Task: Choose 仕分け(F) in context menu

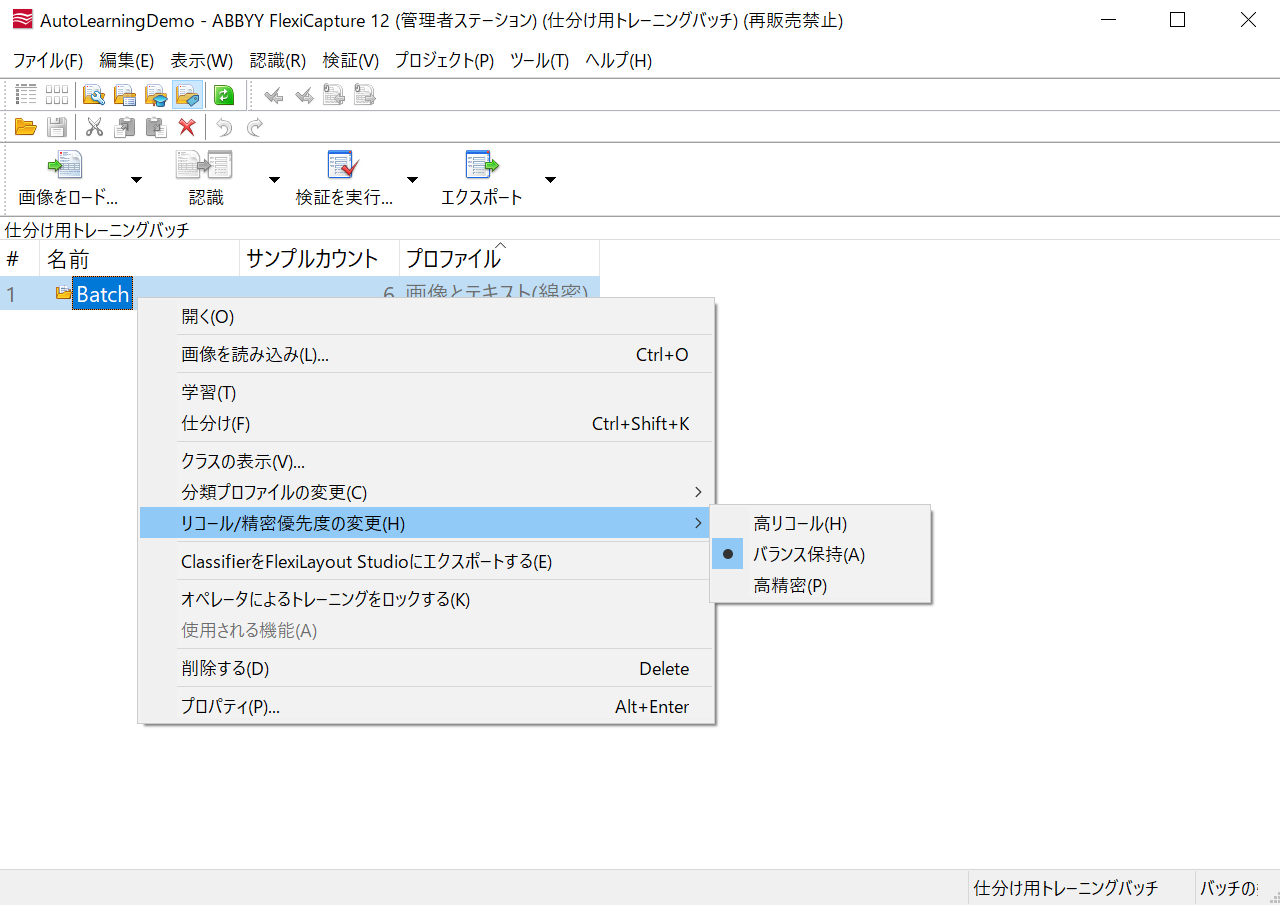Action: [x=427, y=423]
